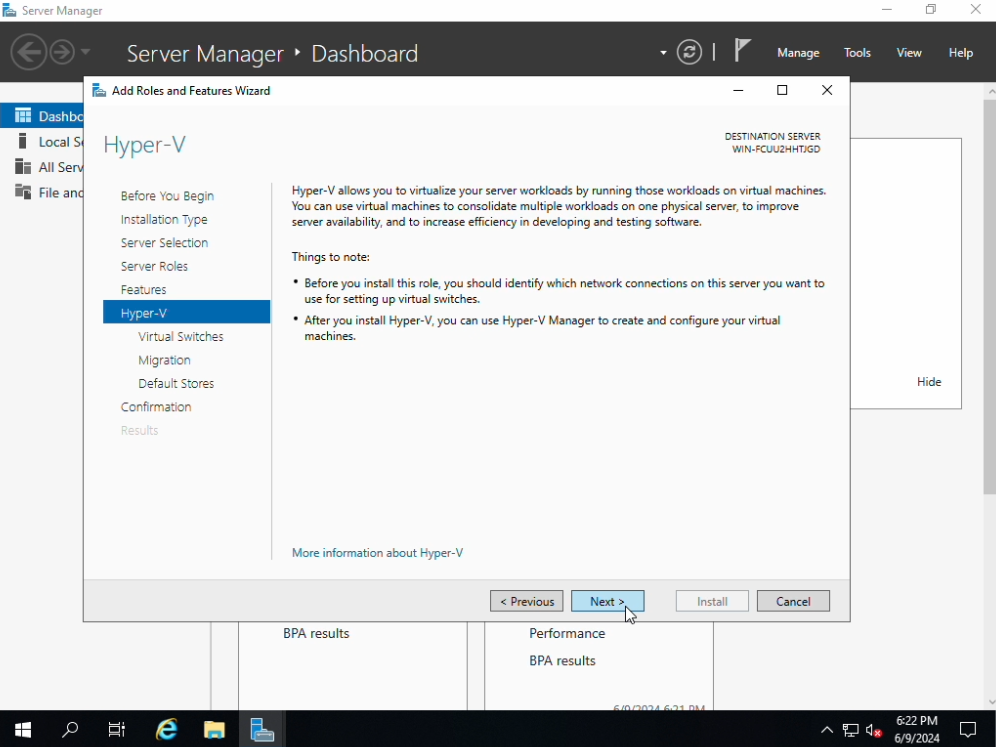The height and width of the screenshot is (747, 996).
Task: Click the Refresh icon in Server Manager header
Action: [689, 52]
